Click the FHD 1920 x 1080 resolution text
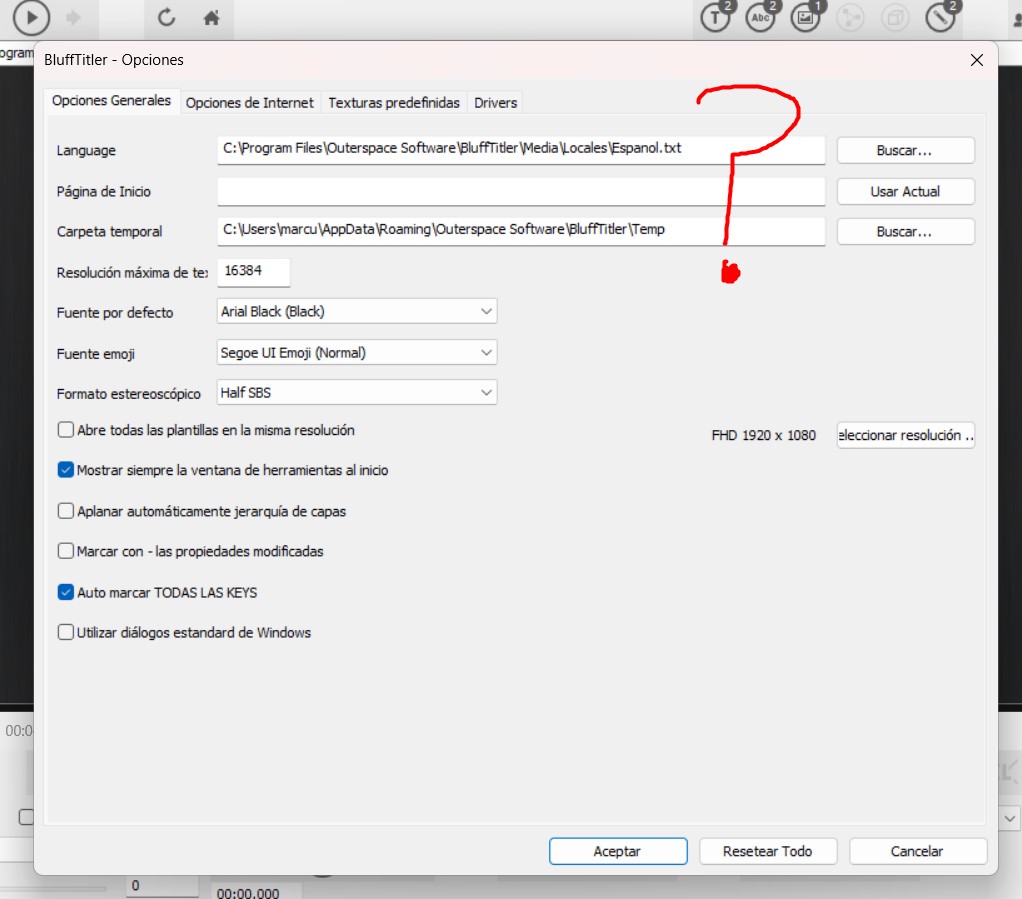Screen dimensions: 1022x899 763,435
